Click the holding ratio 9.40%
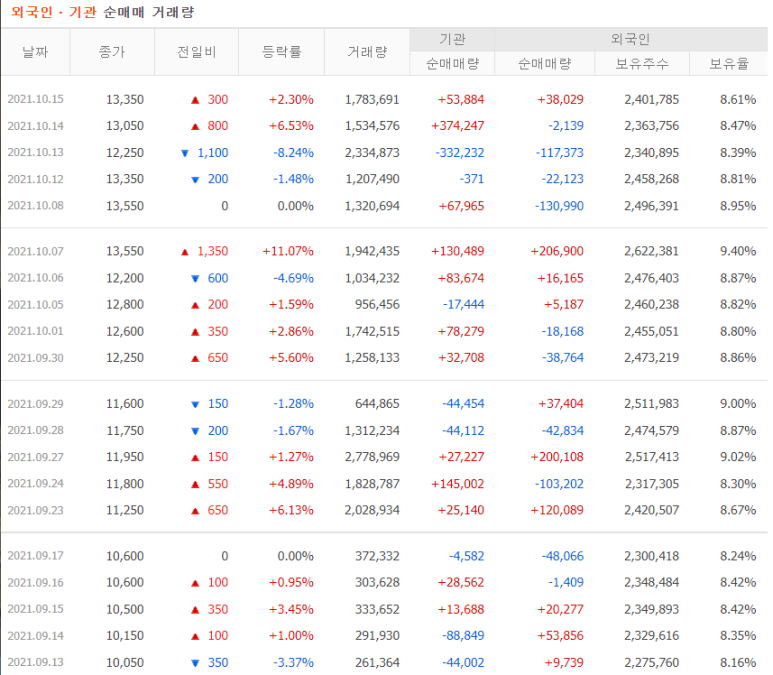 [738, 251]
